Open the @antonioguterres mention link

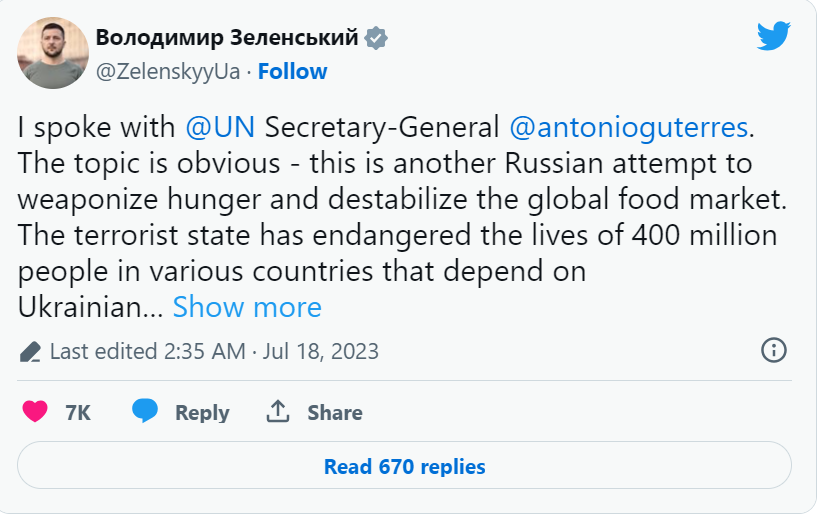coord(629,128)
